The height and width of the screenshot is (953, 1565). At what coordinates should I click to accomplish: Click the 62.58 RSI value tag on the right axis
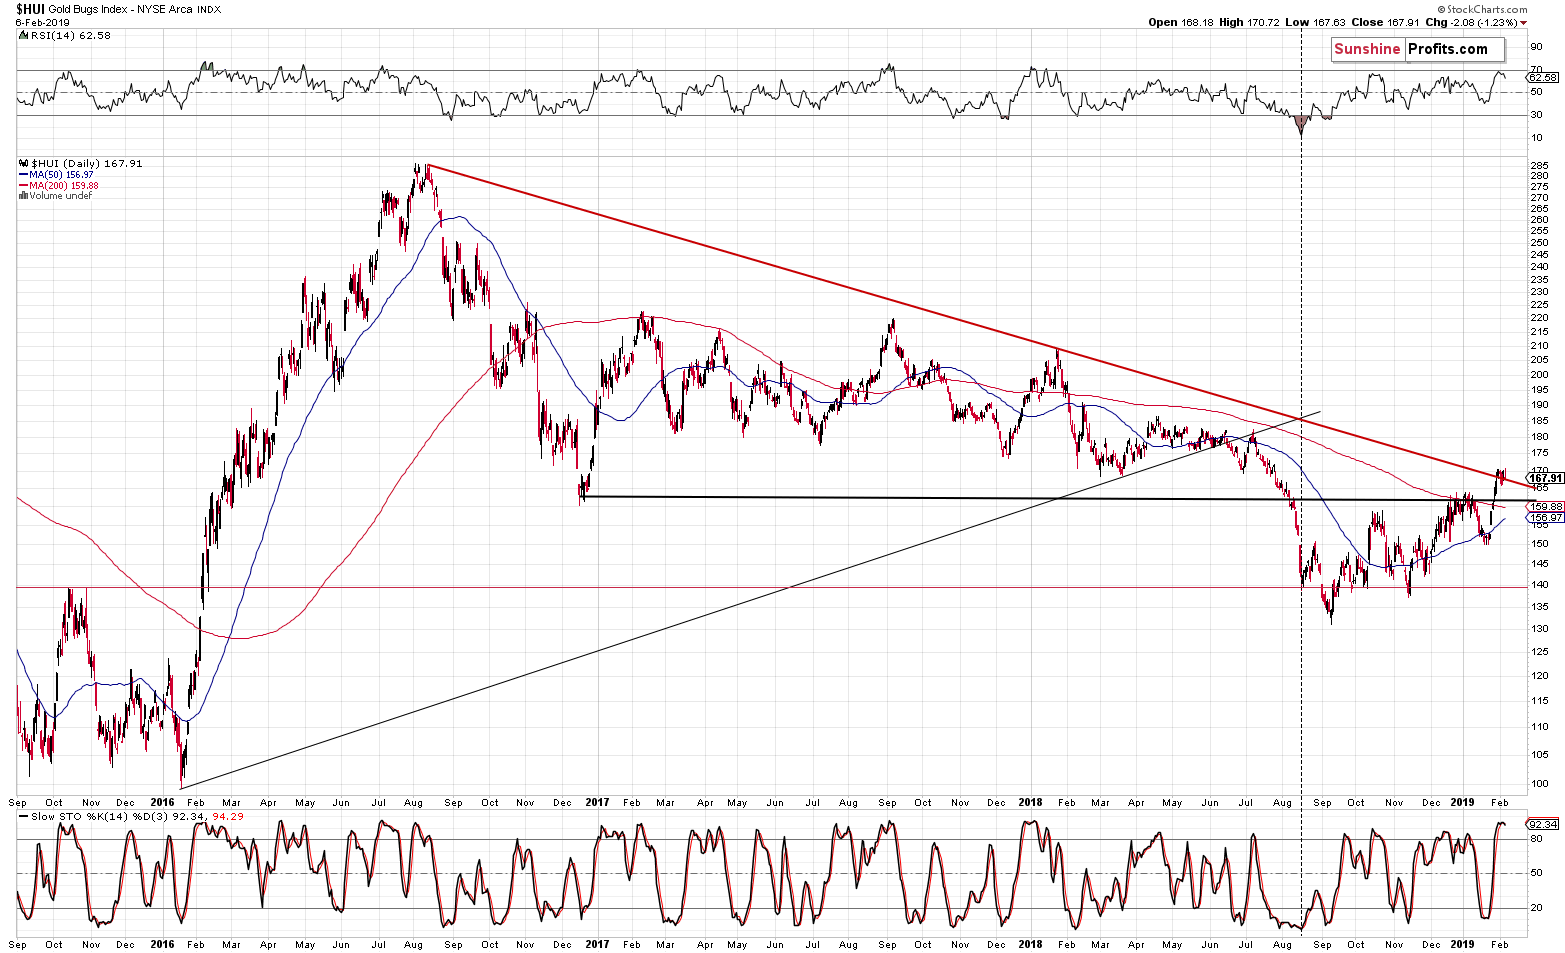click(x=1542, y=77)
